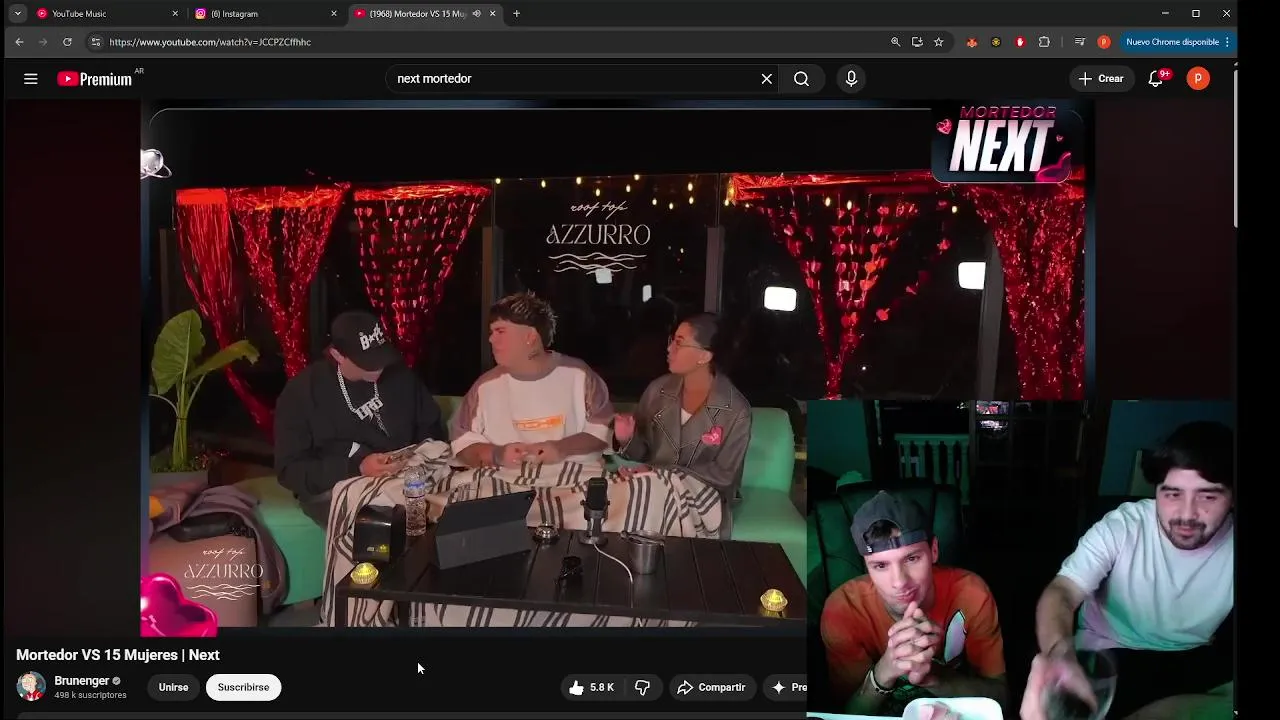Clear the search text with the X
1280x720 pixels.
click(767, 78)
